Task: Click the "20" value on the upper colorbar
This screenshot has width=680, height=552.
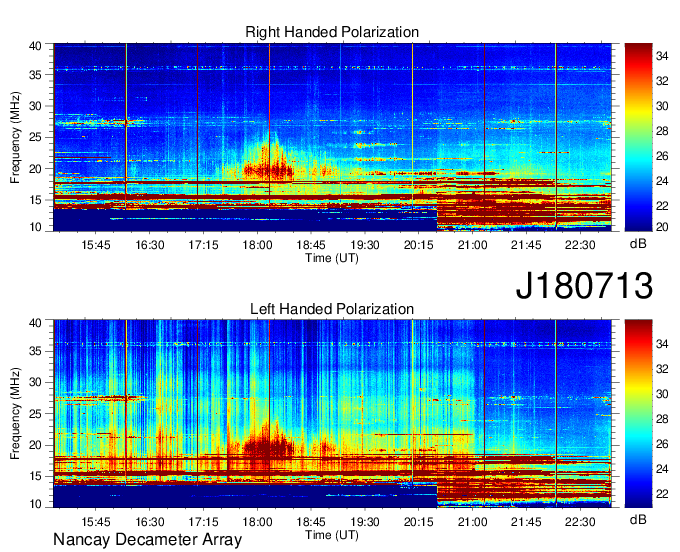Action: click(x=662, y=227)
